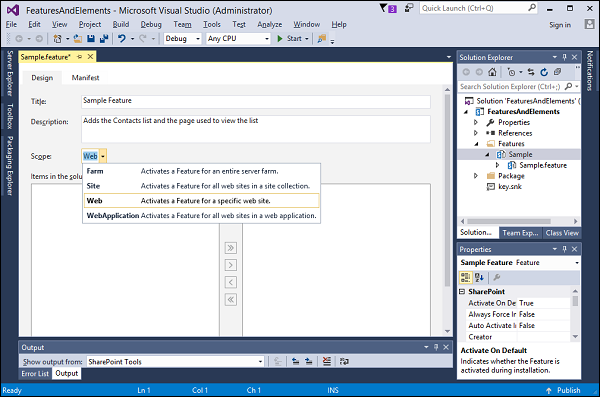Open the Show output from dropdown

175,361
